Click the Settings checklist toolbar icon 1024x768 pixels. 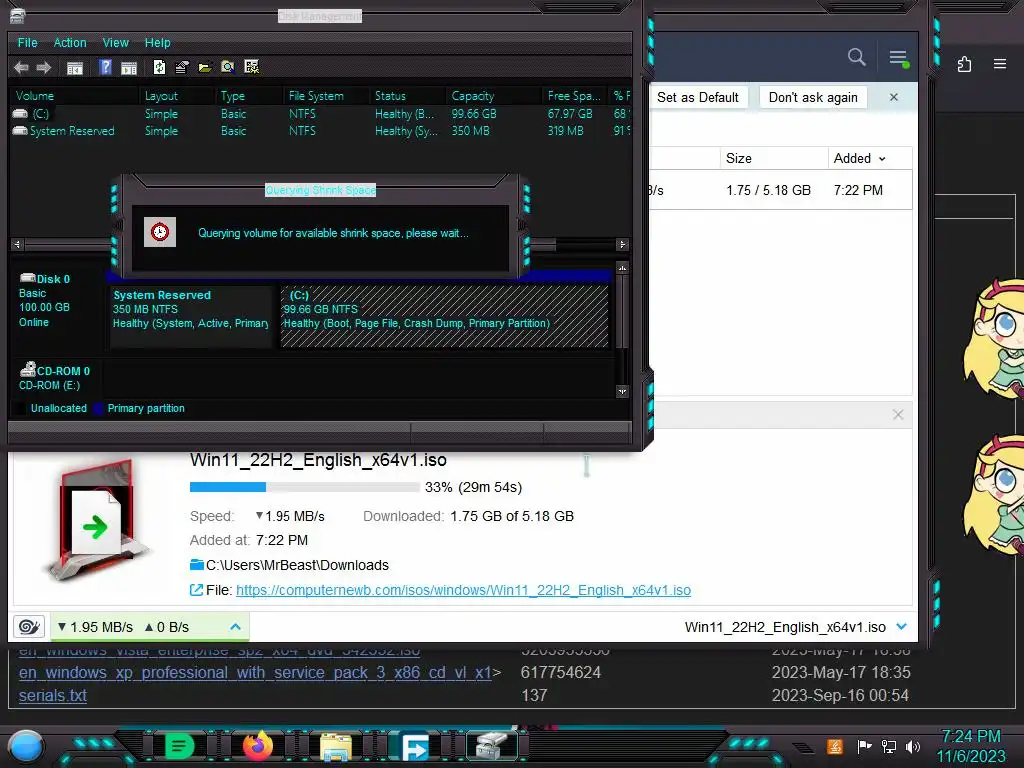point(251,67)
